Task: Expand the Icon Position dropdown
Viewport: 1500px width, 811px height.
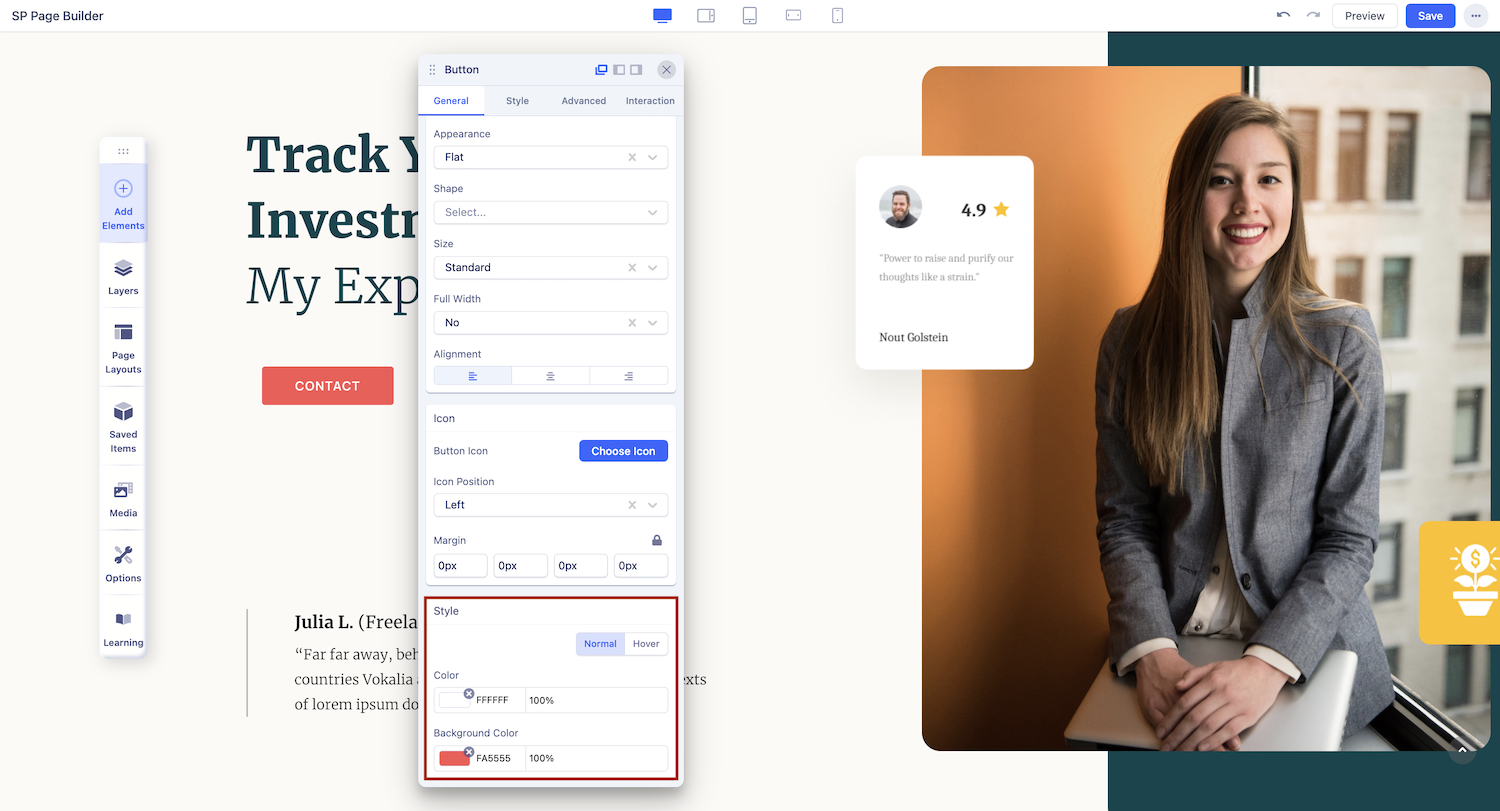Action: click(x=652, y=505)
